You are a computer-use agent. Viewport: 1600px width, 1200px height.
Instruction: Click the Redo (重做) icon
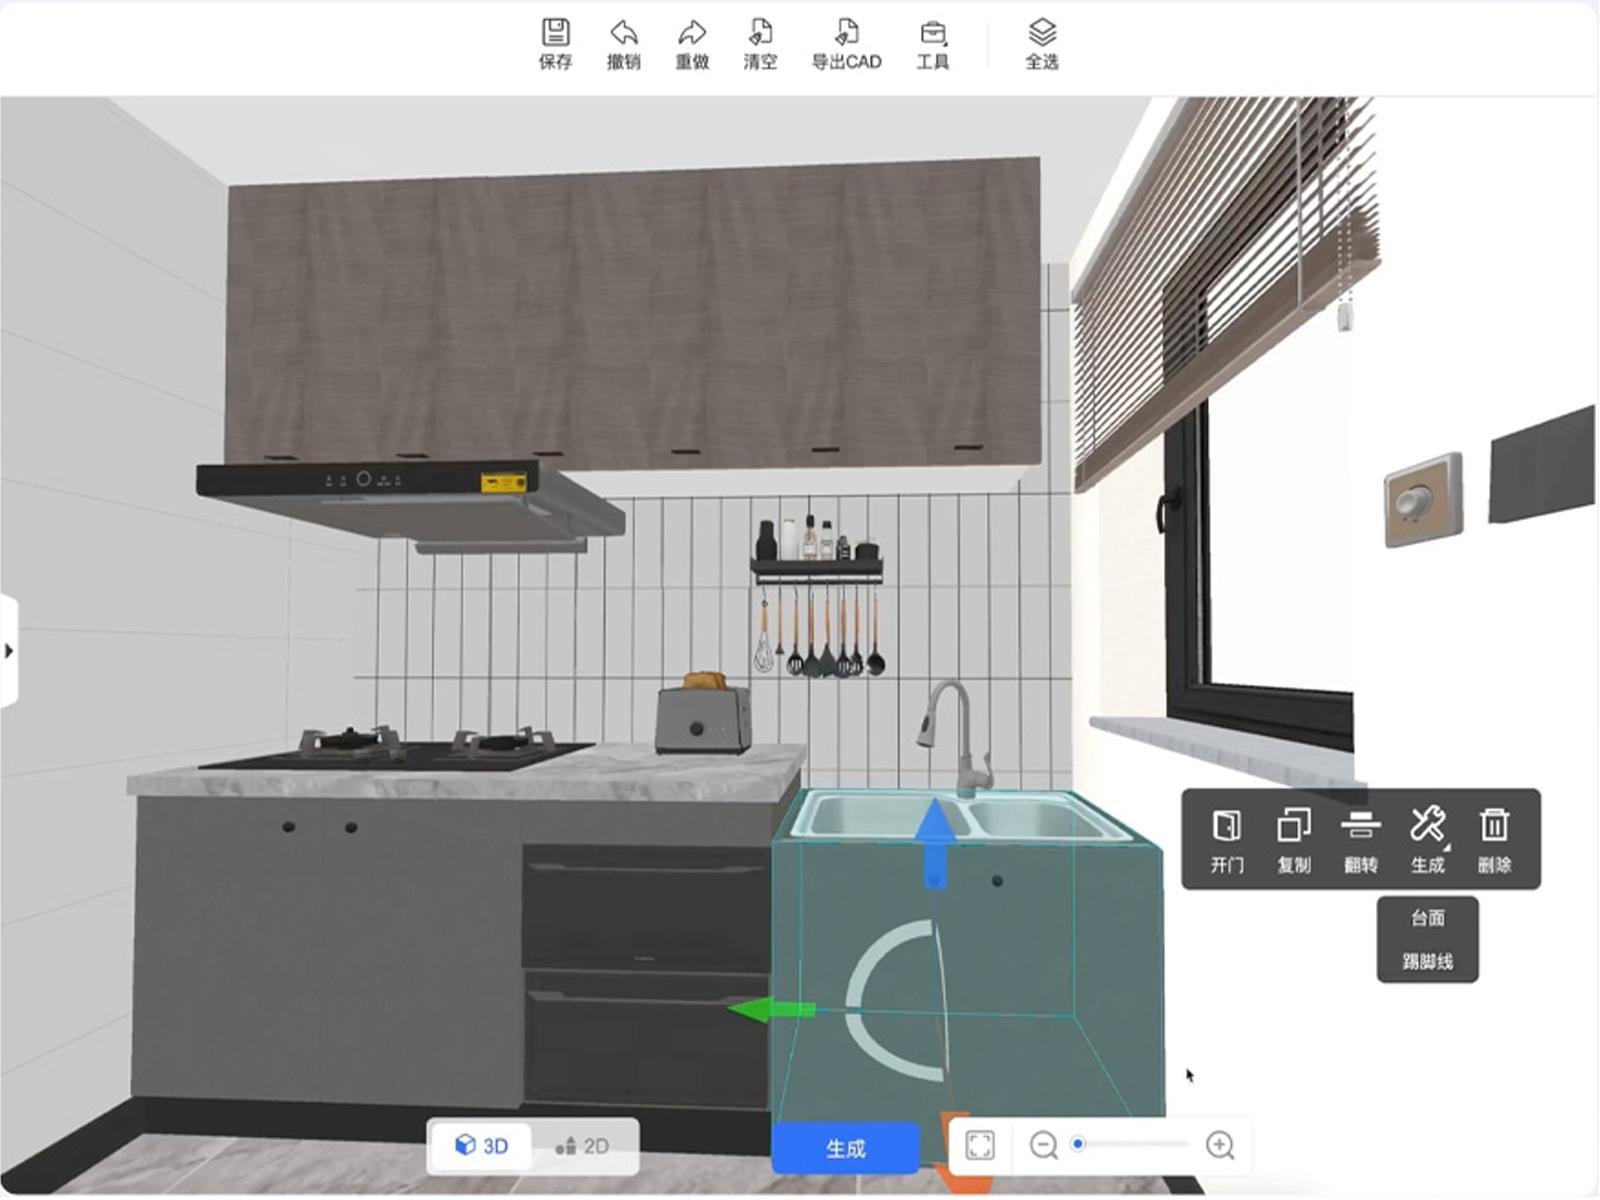pyautogui.click(x=691, y=44)
